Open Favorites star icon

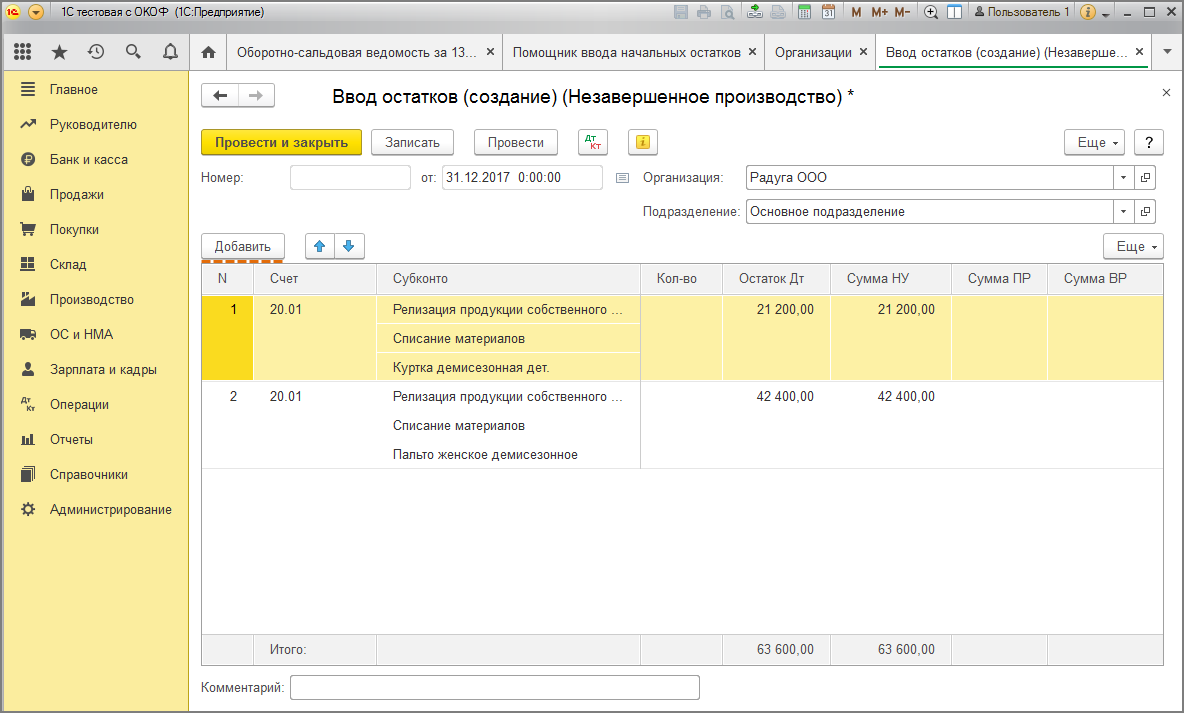59,52
